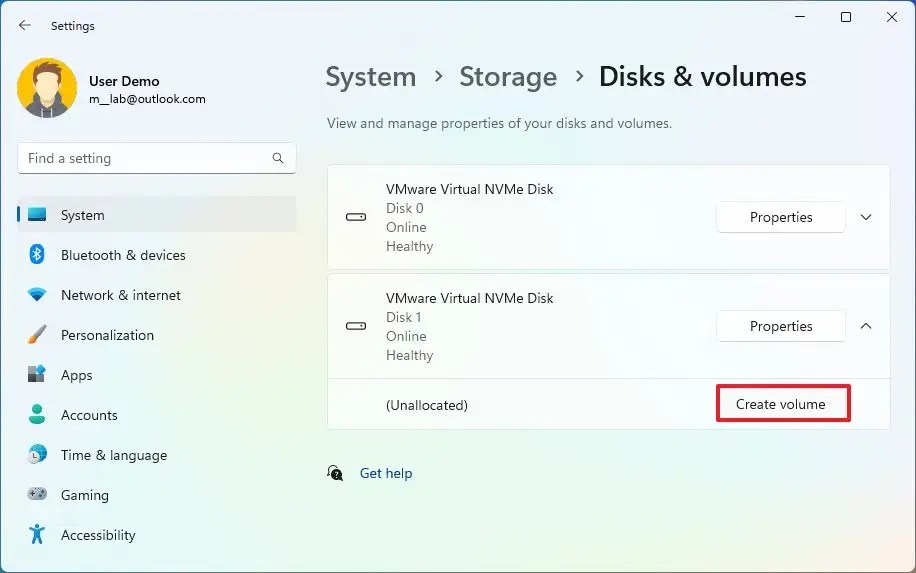Viewport: 916px width, 573px height.
Task: Open Properties for Disk 0
Action: 781,217
